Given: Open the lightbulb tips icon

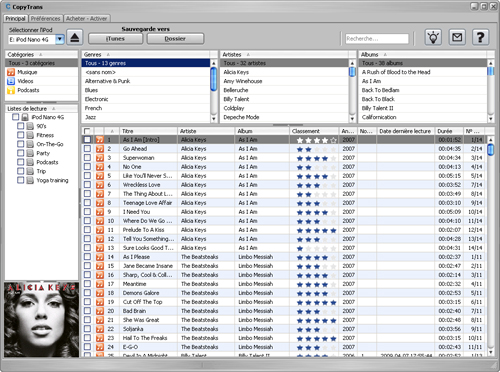Looking at the screenshot, I should pyautogui.click(x=433, y=37).
